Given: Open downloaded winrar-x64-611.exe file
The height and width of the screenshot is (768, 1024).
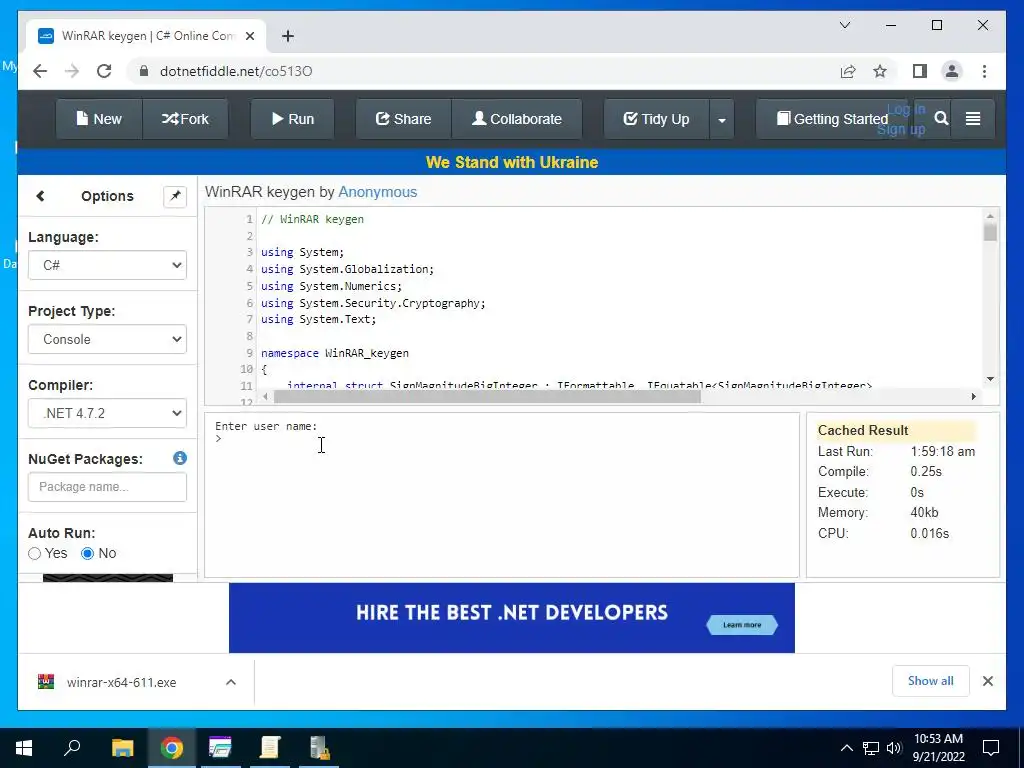Looking at the screenshot, I should pos(121,682).
